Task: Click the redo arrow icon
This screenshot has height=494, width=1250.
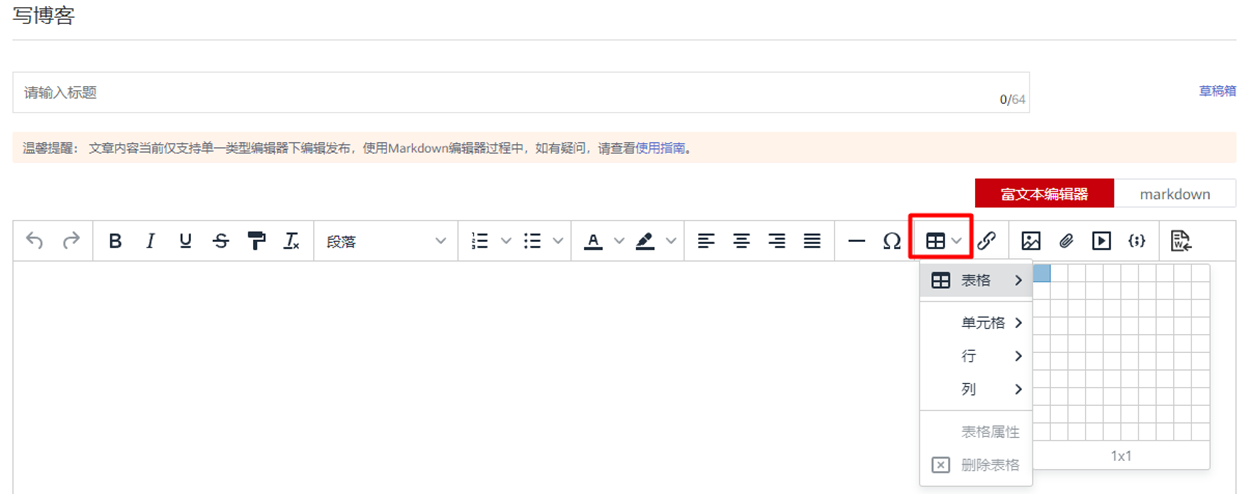Action: 71,241
